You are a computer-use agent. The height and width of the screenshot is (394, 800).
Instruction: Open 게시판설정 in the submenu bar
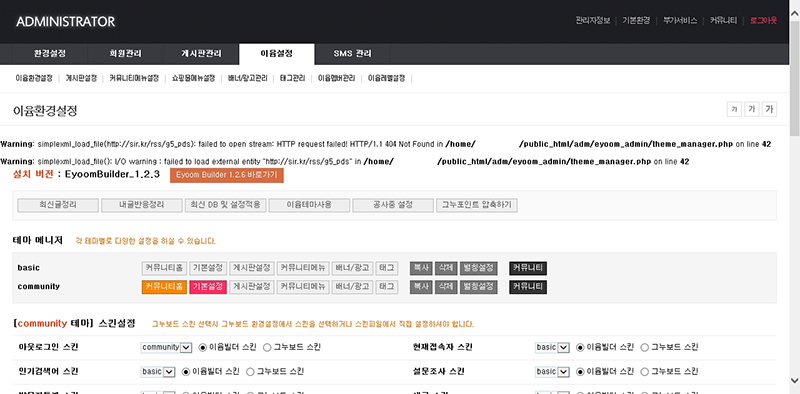(81, 79)
